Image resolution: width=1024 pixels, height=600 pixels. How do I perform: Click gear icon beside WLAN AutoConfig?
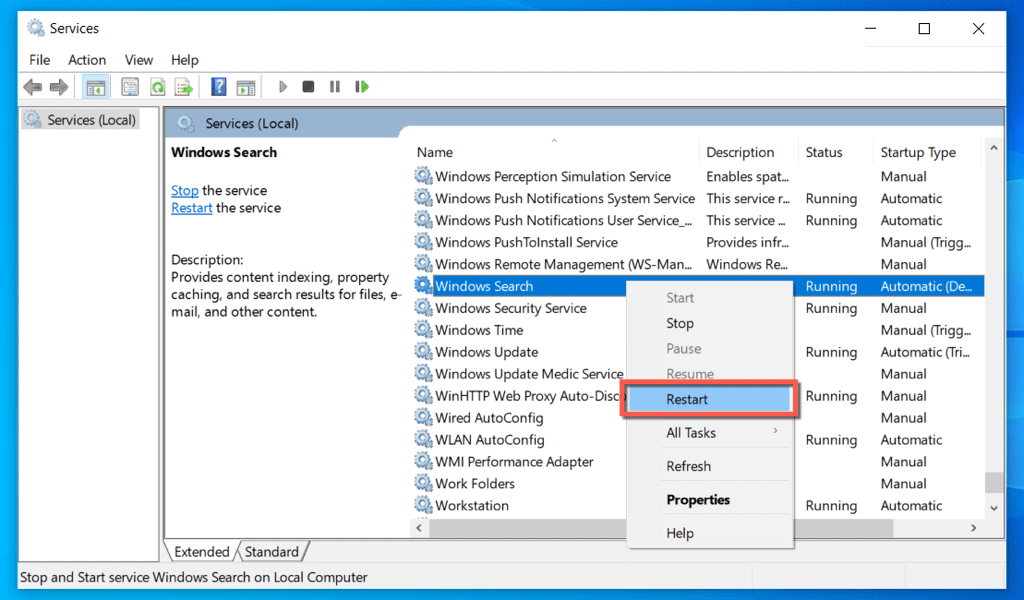(423, 439)
